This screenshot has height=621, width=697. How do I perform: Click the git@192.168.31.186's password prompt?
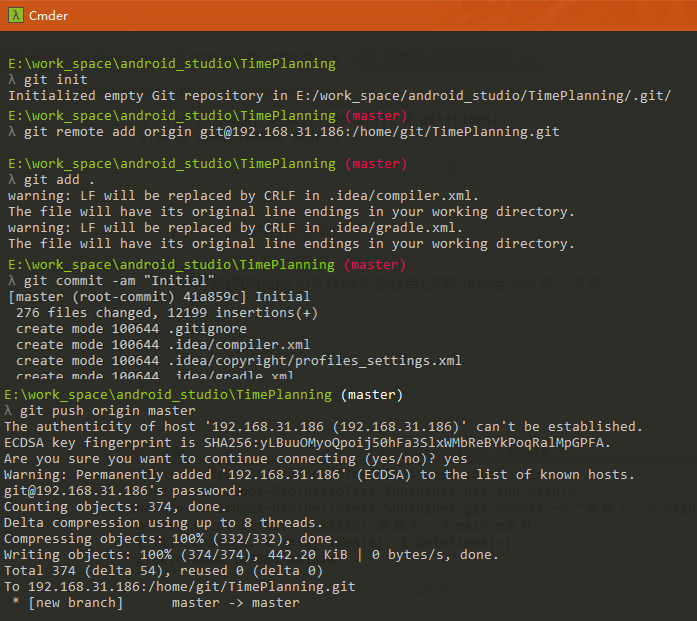[125, 491]
